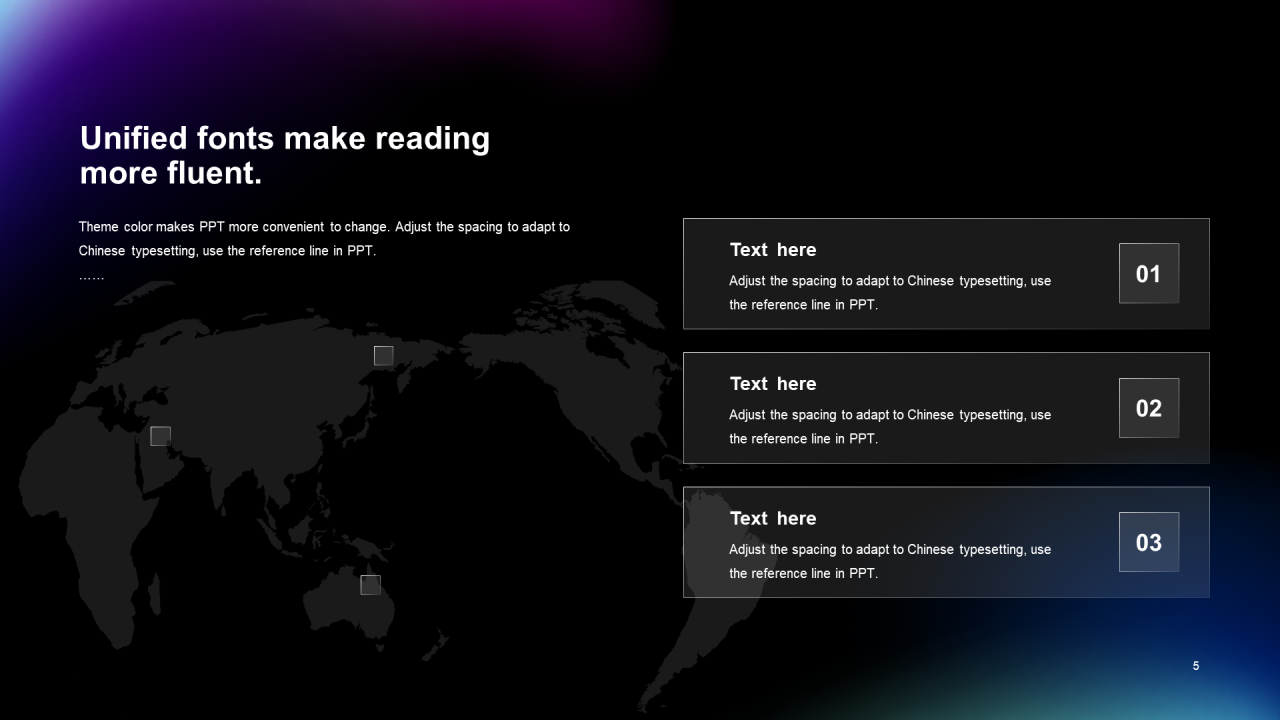Click the description text in the 02 card
Image resolution: width=1280 pixels, height=720 pixels.
click(890, 427)
